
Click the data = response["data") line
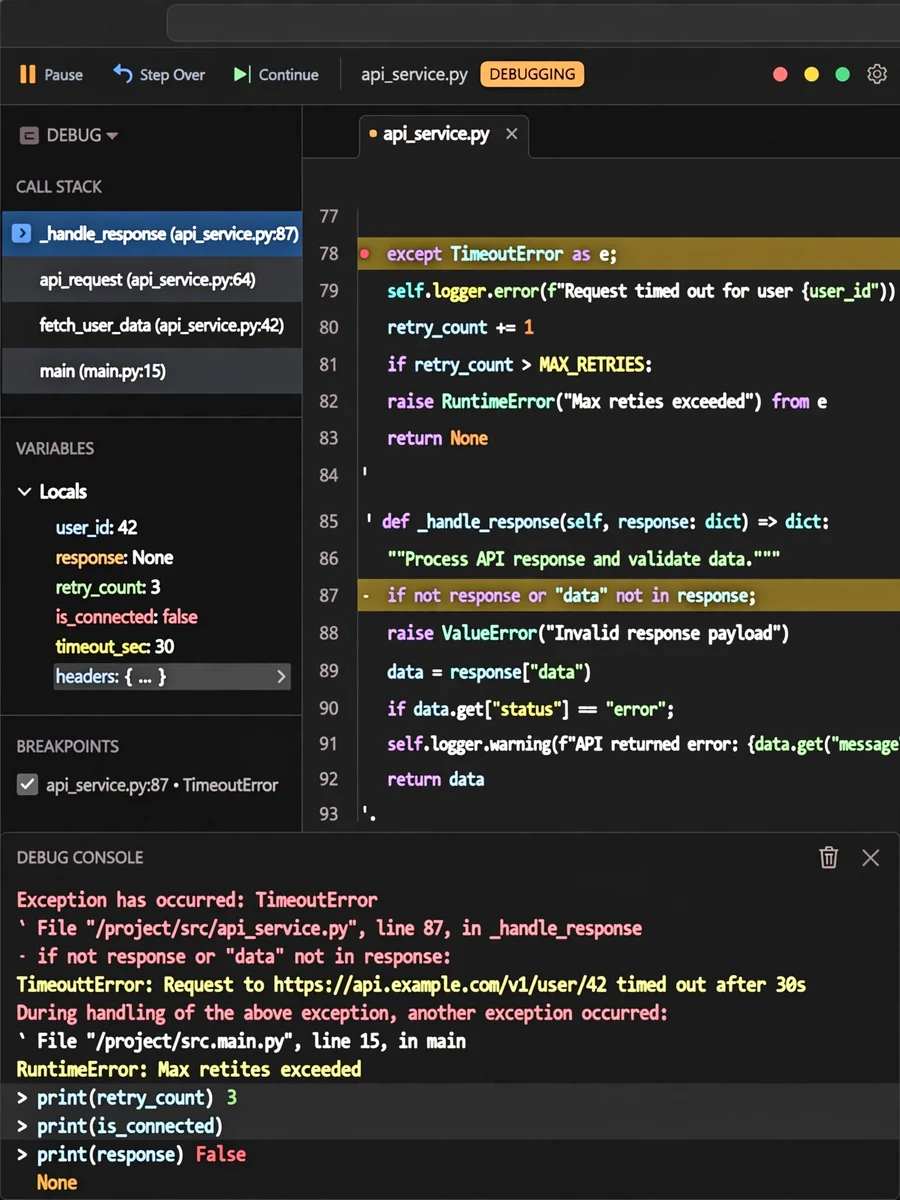(x=489, y=671)
